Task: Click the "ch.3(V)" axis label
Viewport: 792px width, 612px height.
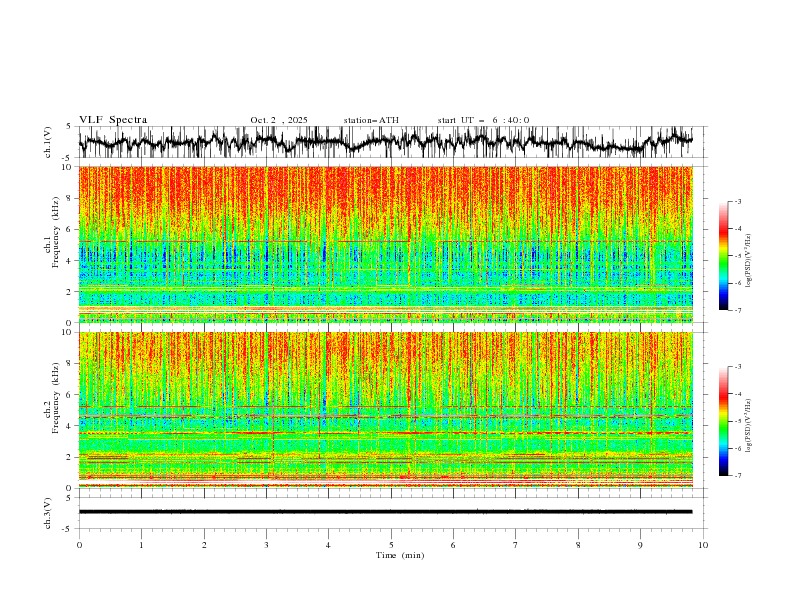Action: (x=48, y=513)
